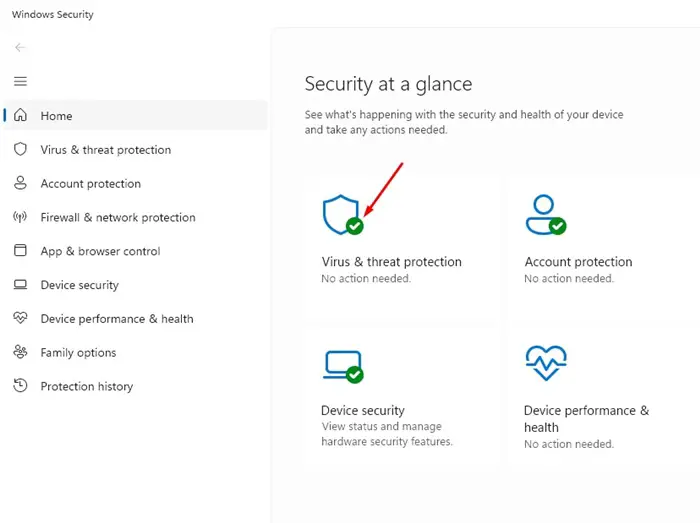This screenshot has width=700, height=523.
Task: Toggle the hamburger navigation menu
Action: coord(20,81)
